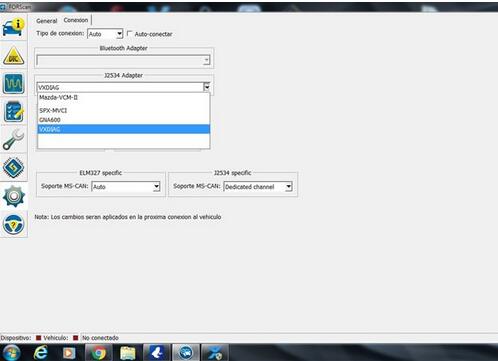
Task: Open the chip module programming icon
Action: [13, 167]
